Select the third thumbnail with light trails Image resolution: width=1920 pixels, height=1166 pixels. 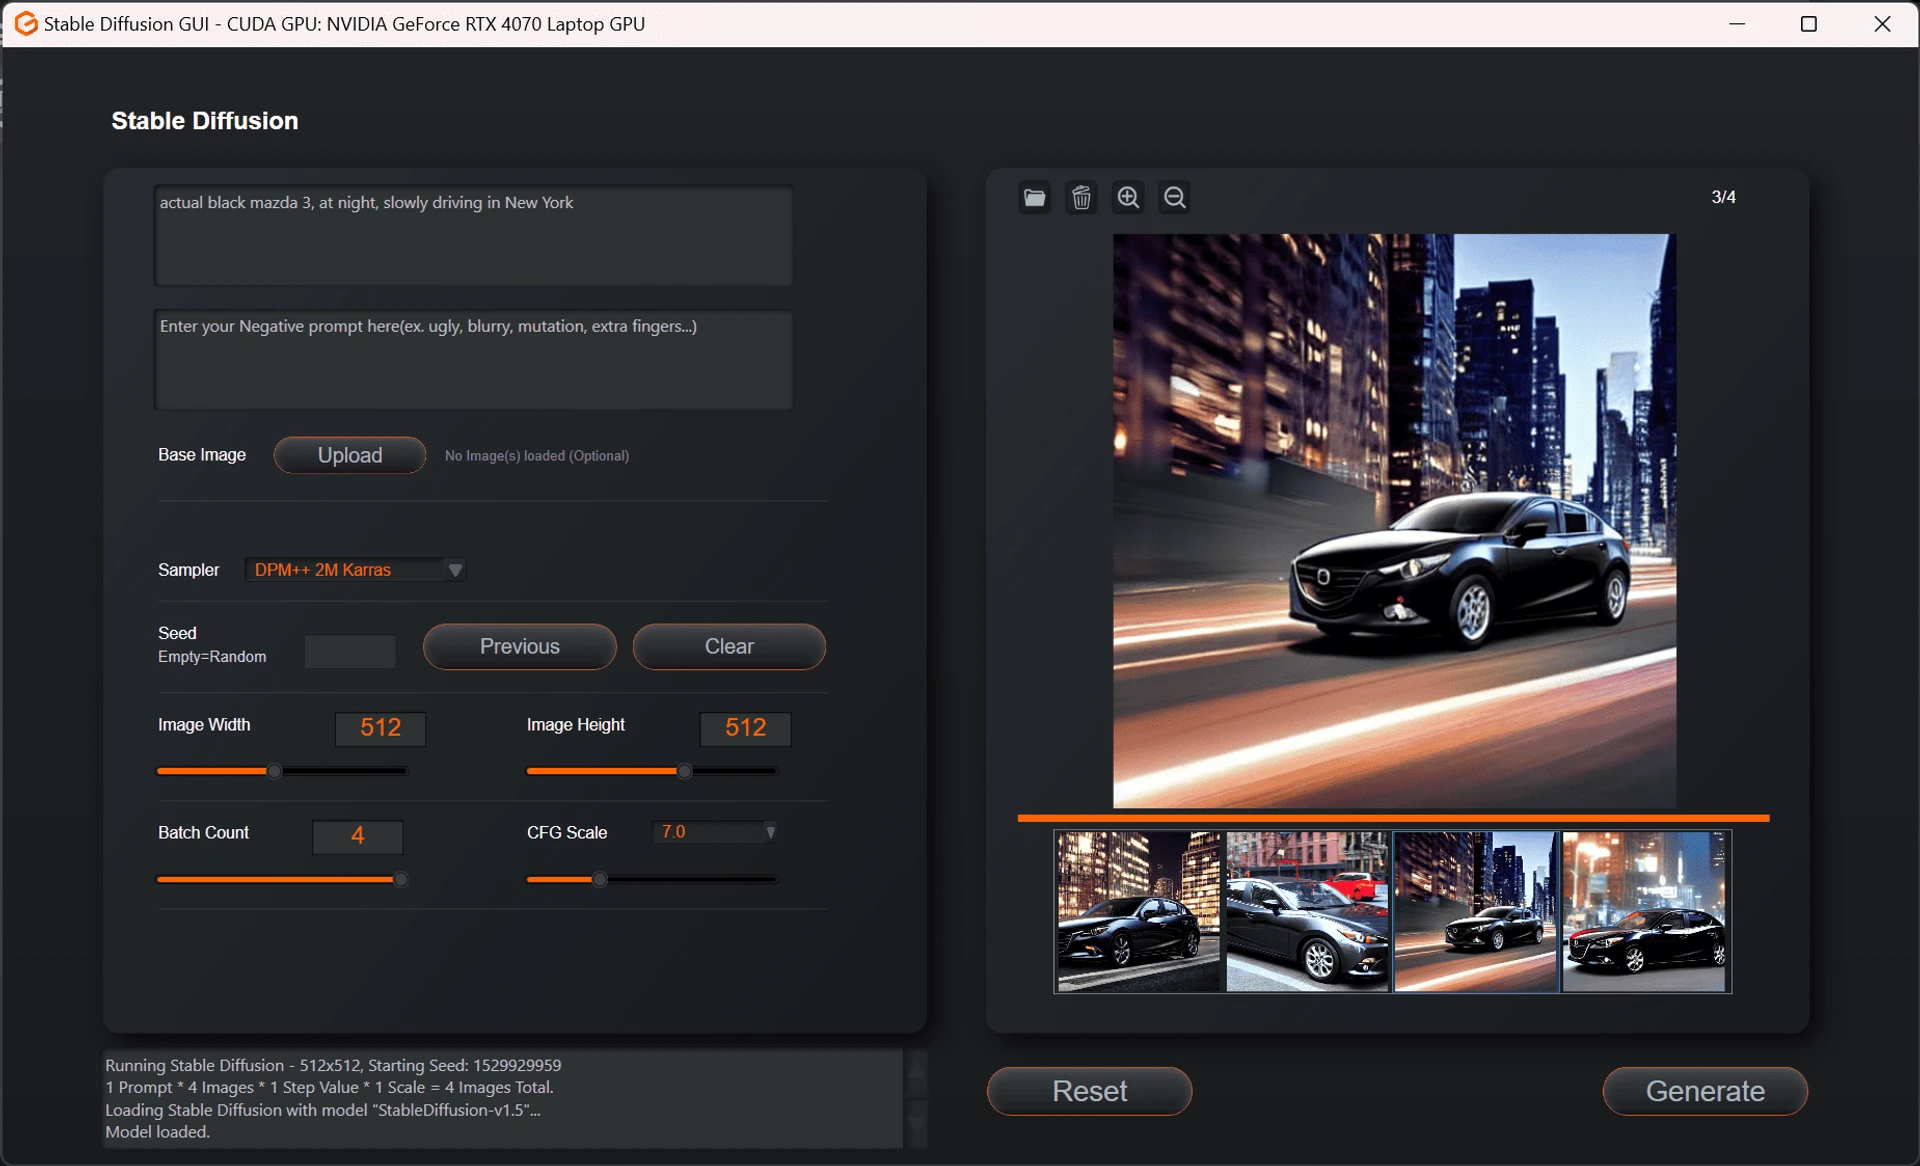[1476, 912]
